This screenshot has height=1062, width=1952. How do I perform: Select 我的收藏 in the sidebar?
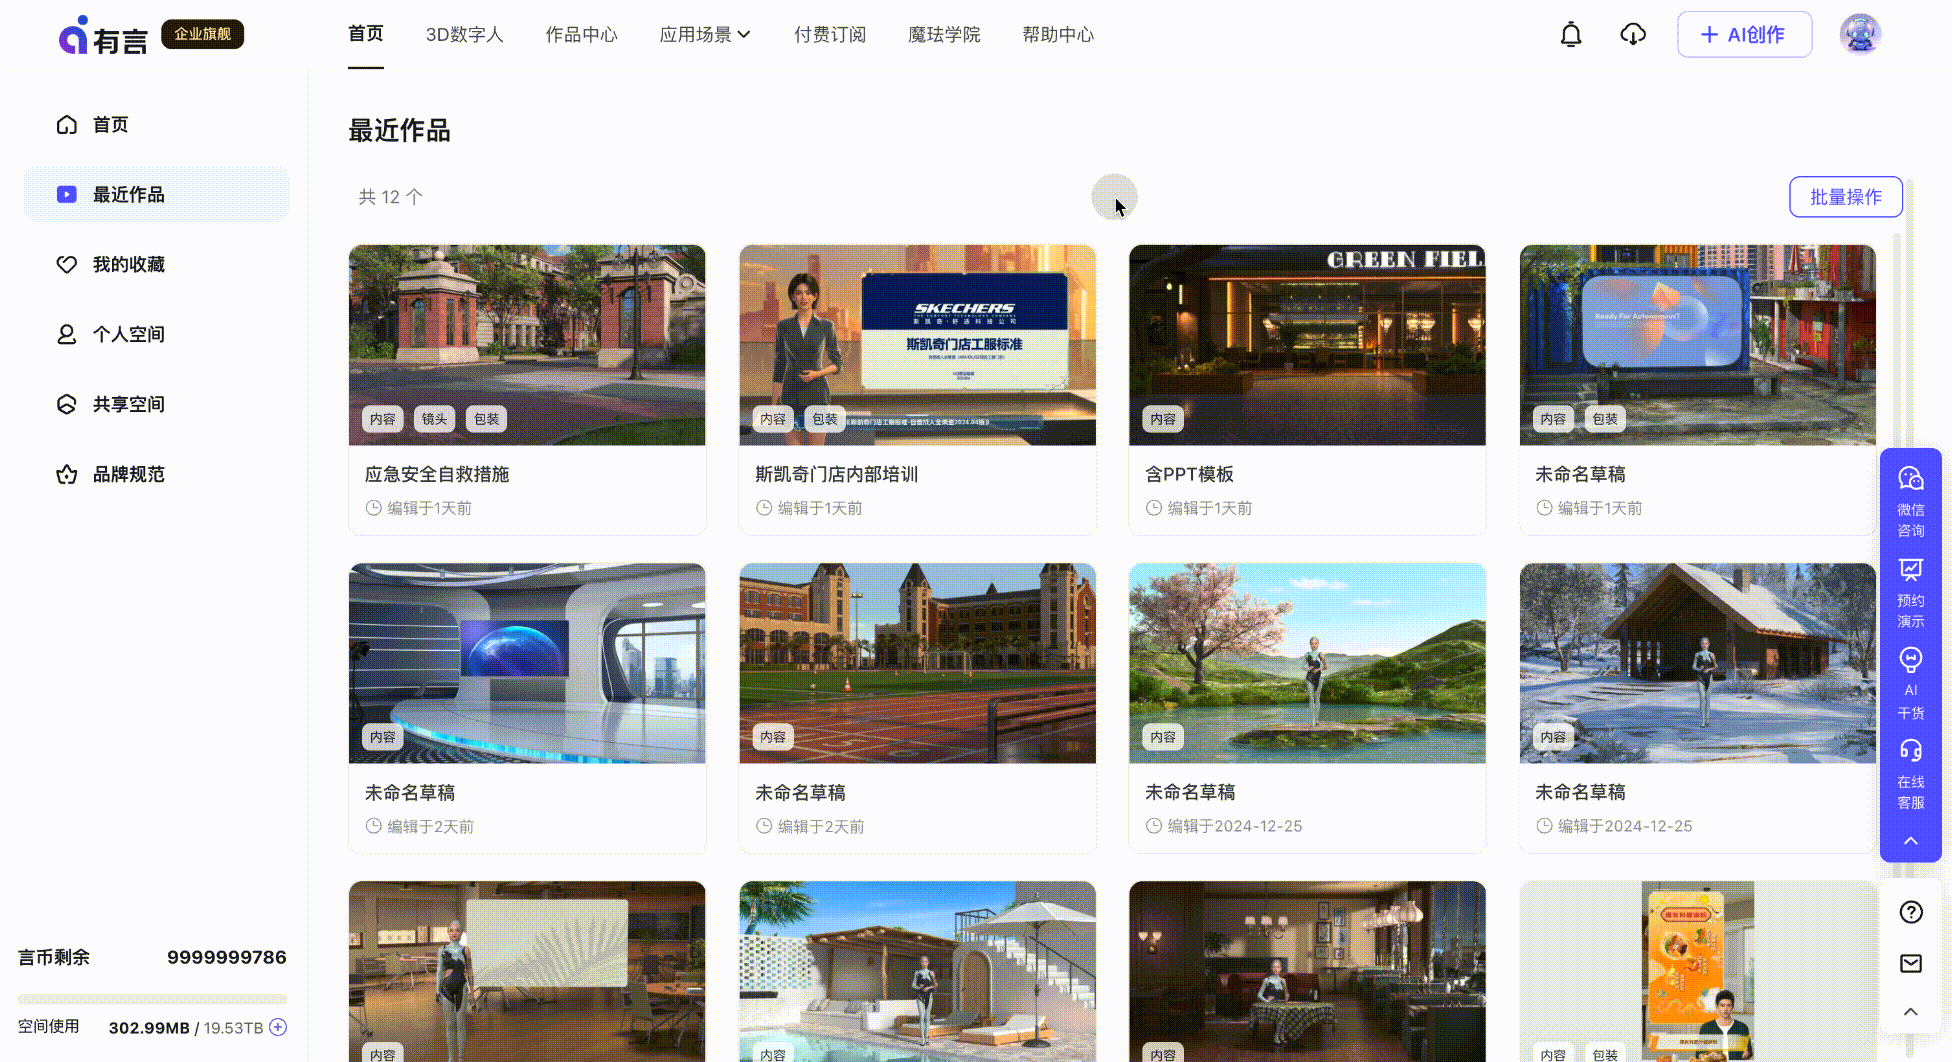[156, 265]
